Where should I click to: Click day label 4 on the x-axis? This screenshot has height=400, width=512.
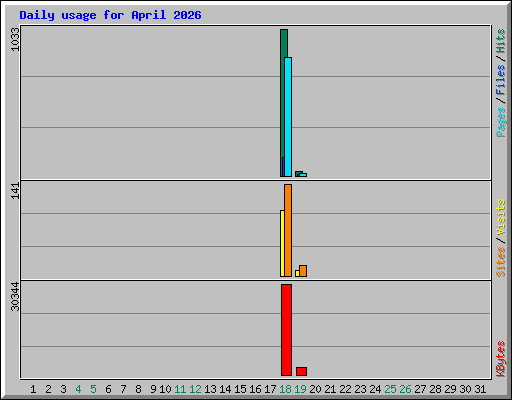pos(78,389)
